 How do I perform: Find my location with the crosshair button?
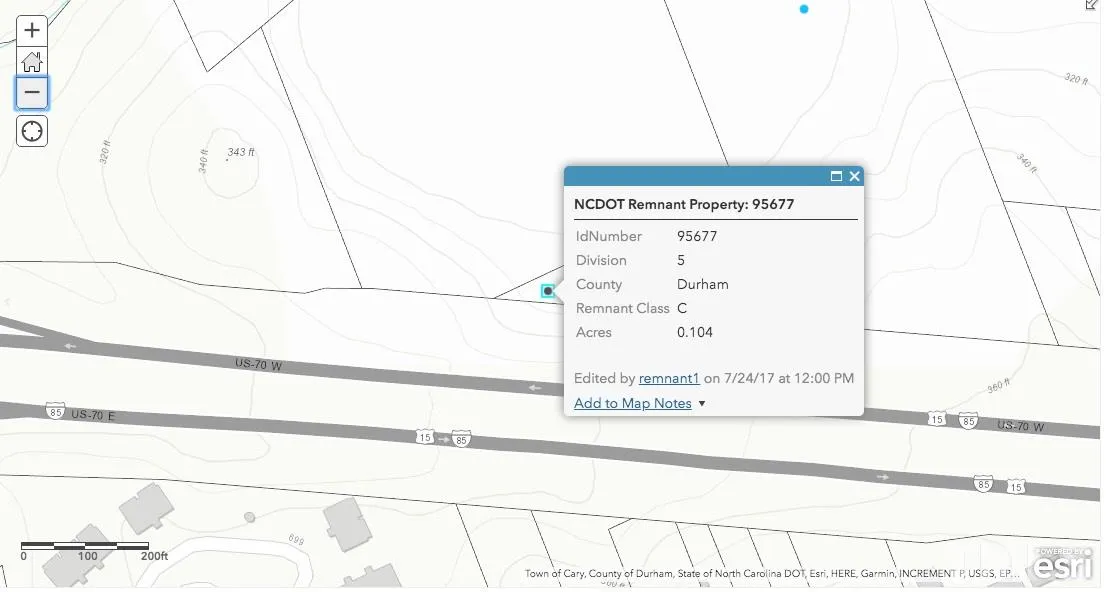coord(32,131)
